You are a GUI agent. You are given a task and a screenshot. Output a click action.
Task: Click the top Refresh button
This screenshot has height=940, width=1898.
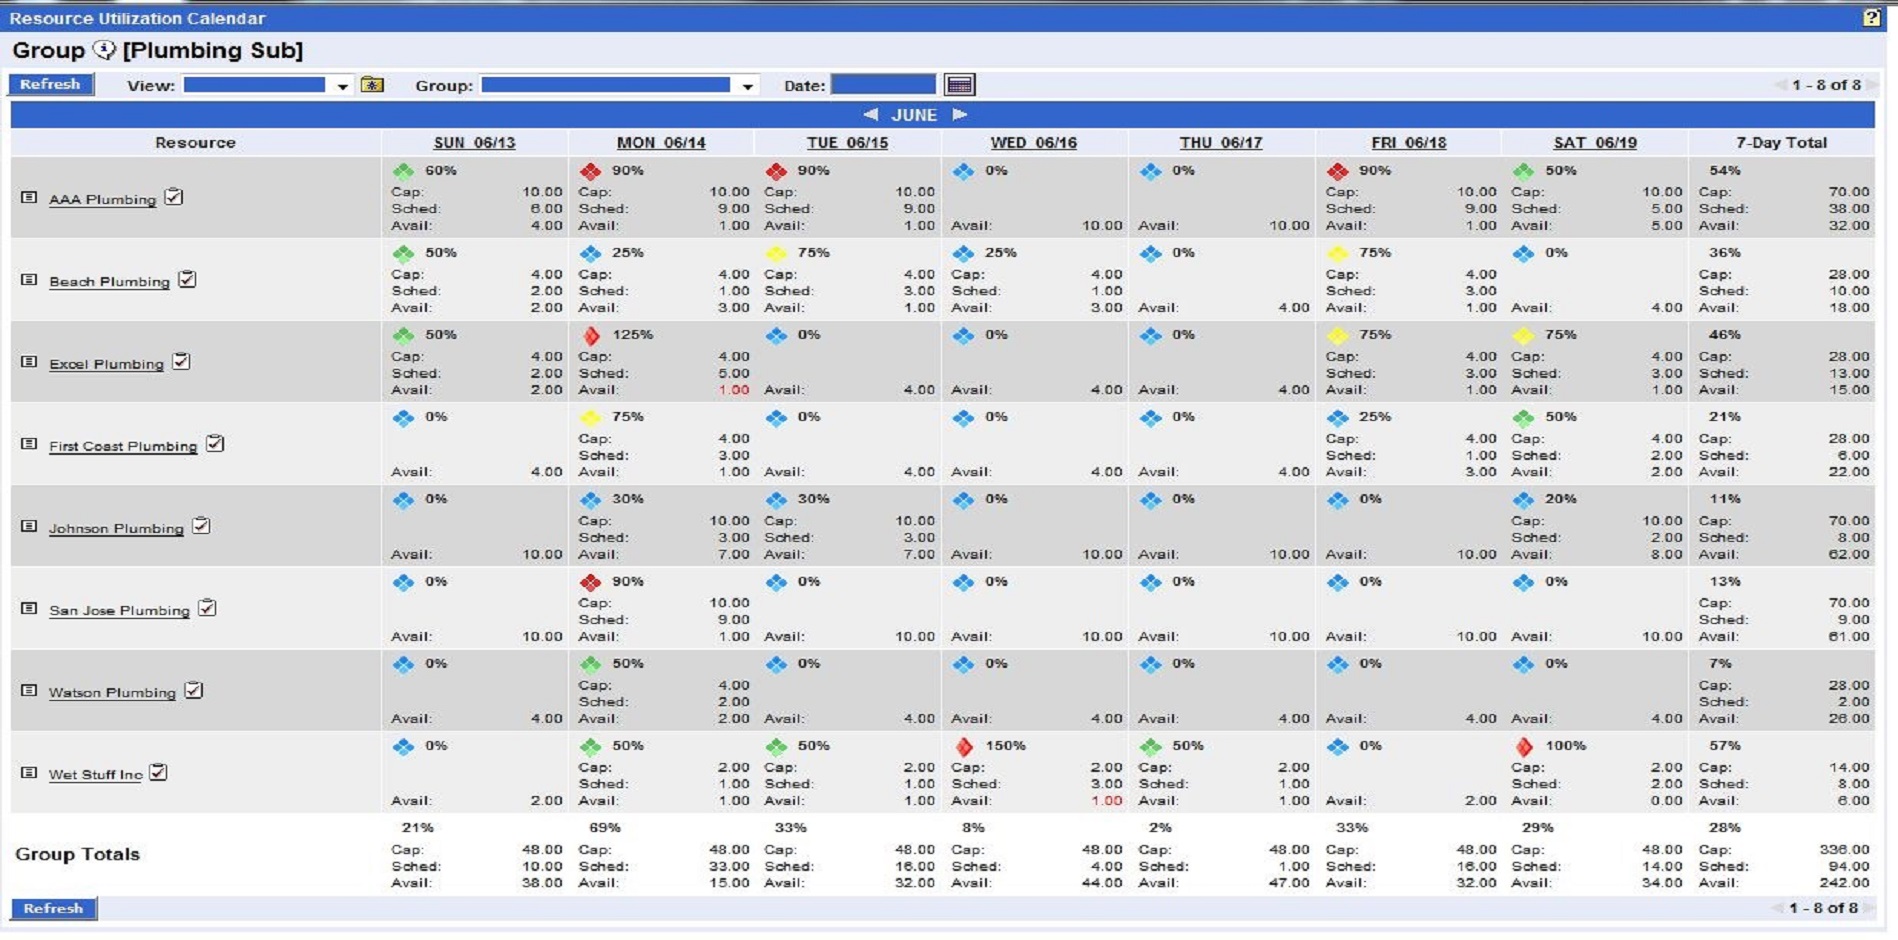coord(51,85)
